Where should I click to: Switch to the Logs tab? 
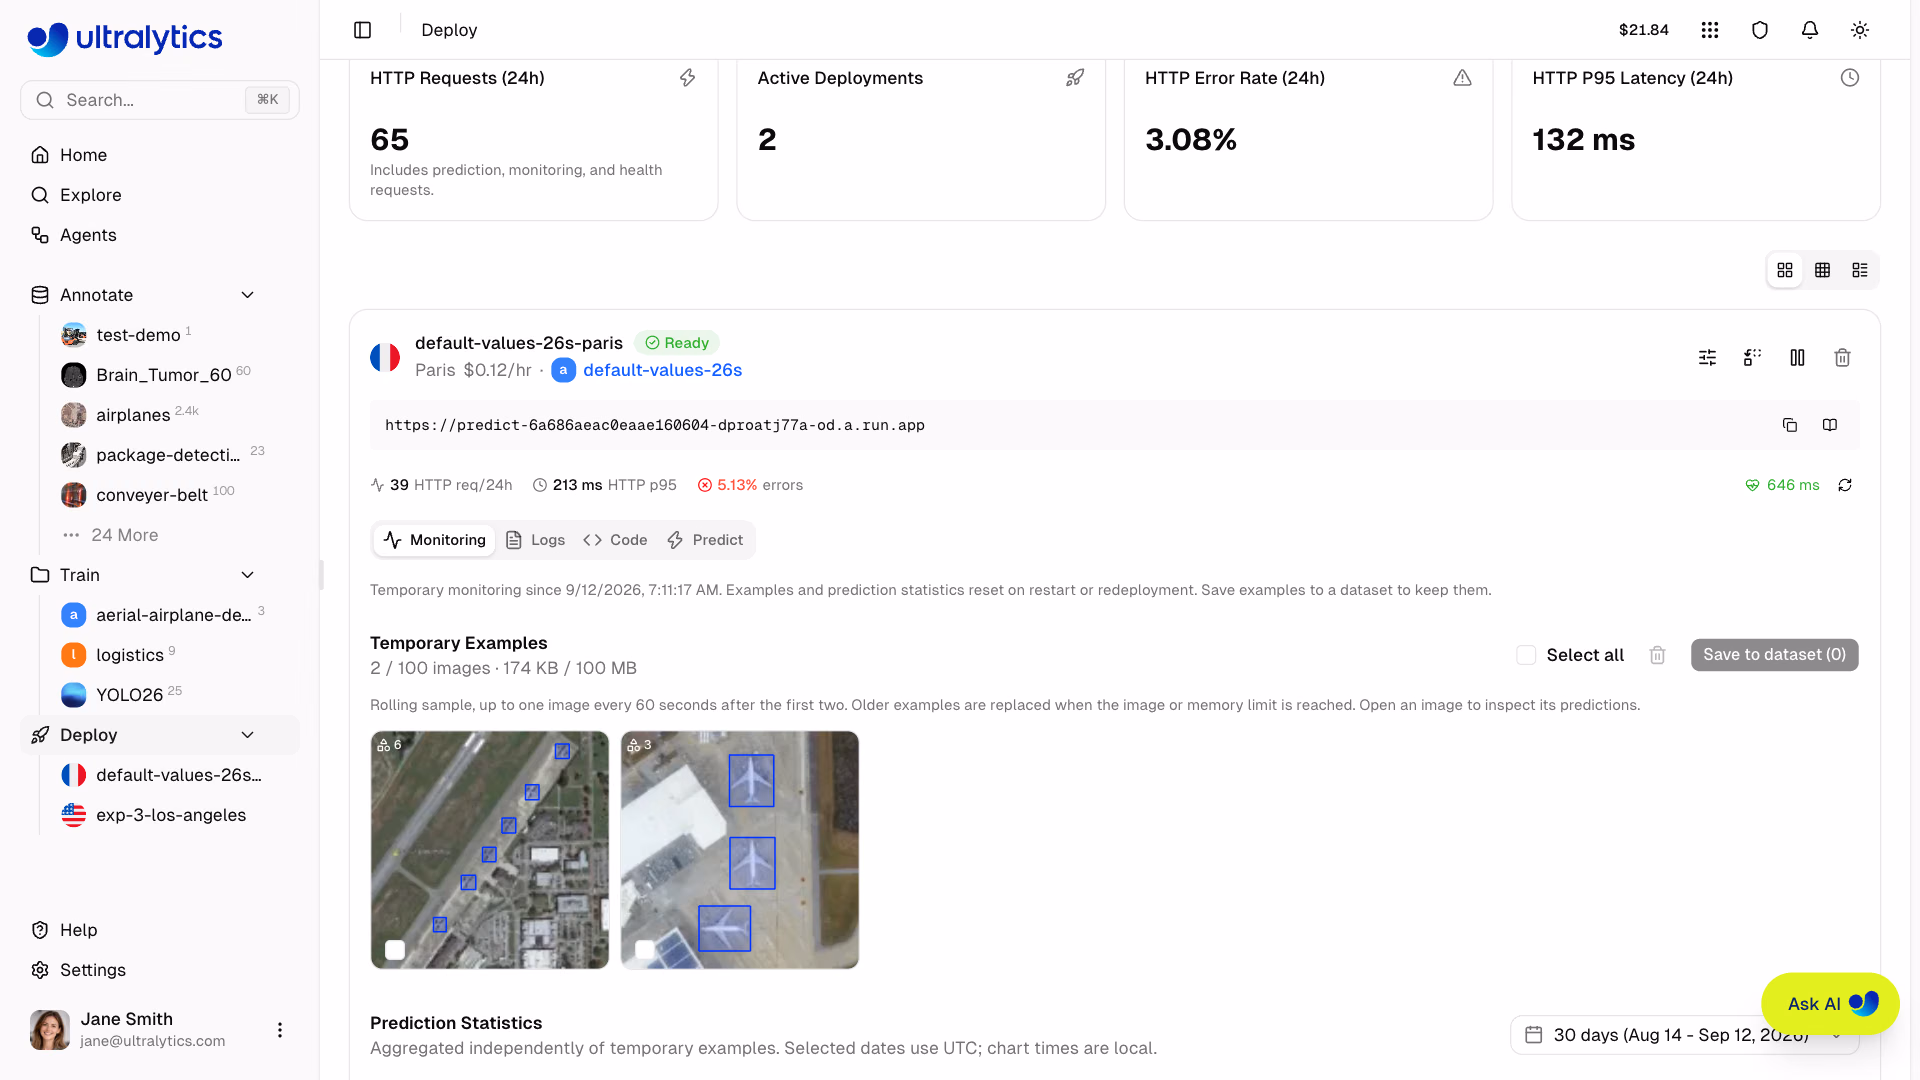click(536, 540)
